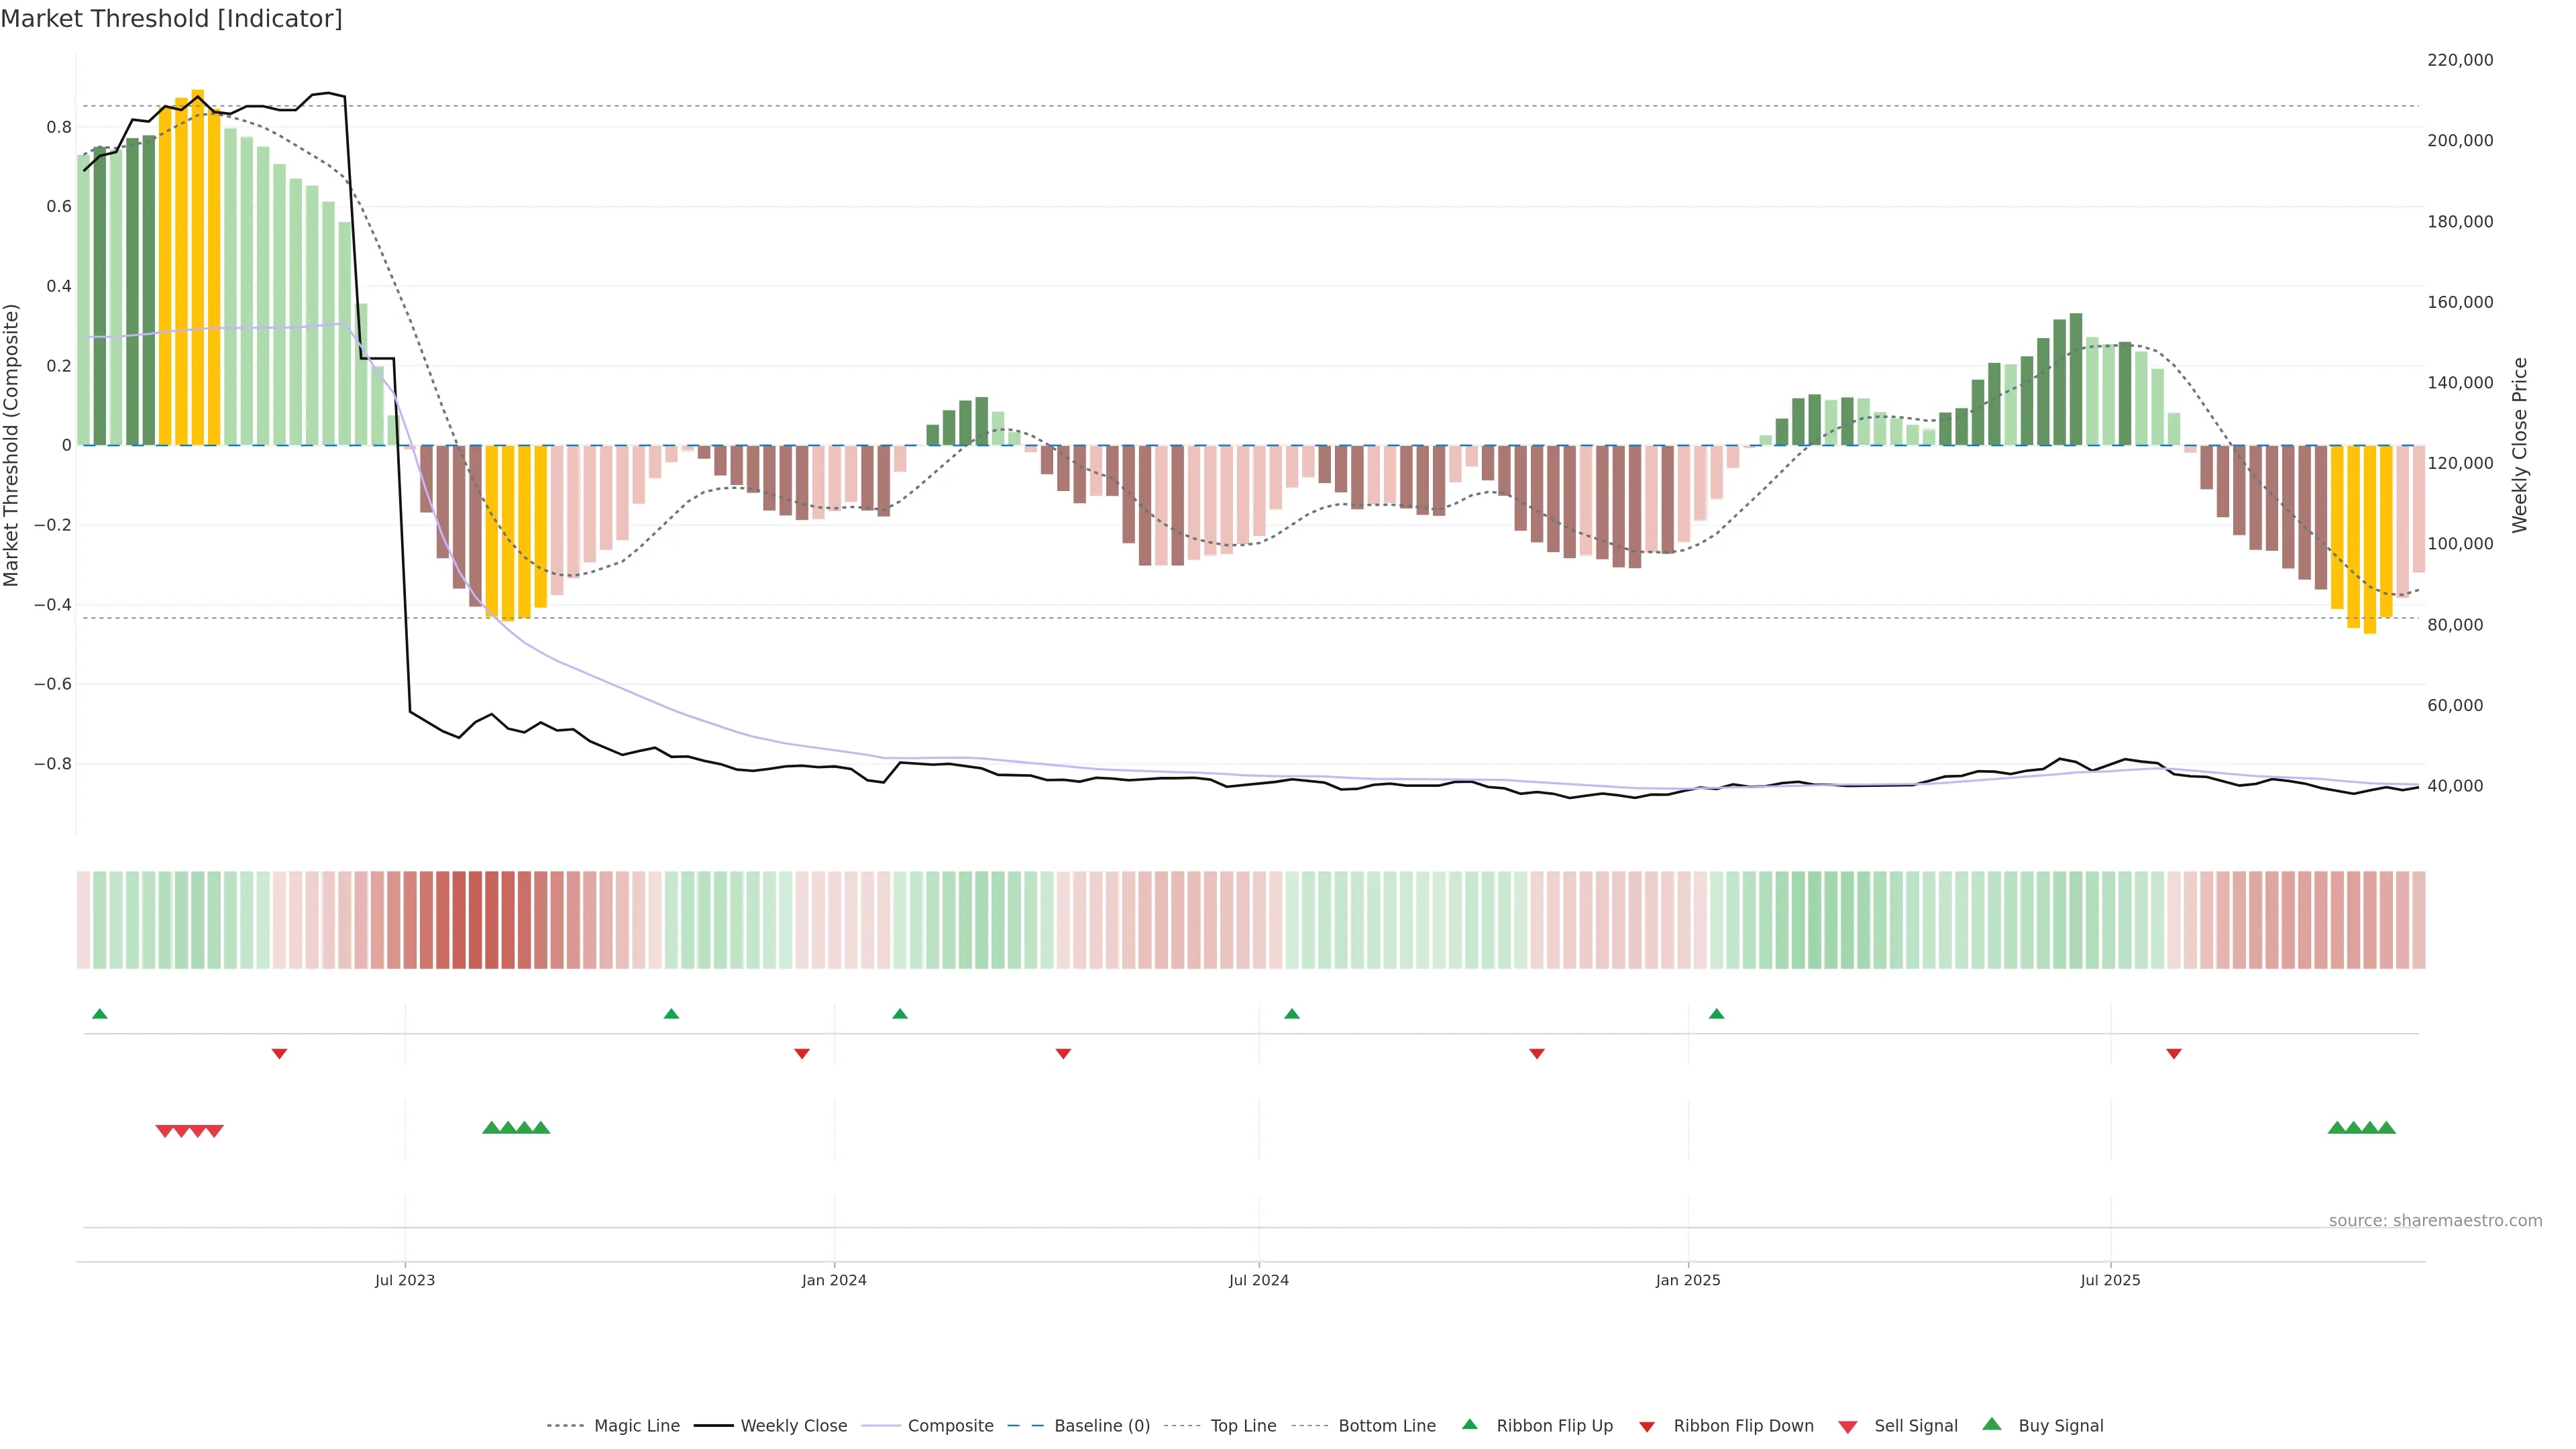This screenshot has height=1449, width=2576.
Task: Toggle the Composite line legend entry
Action: point(950,1426)
